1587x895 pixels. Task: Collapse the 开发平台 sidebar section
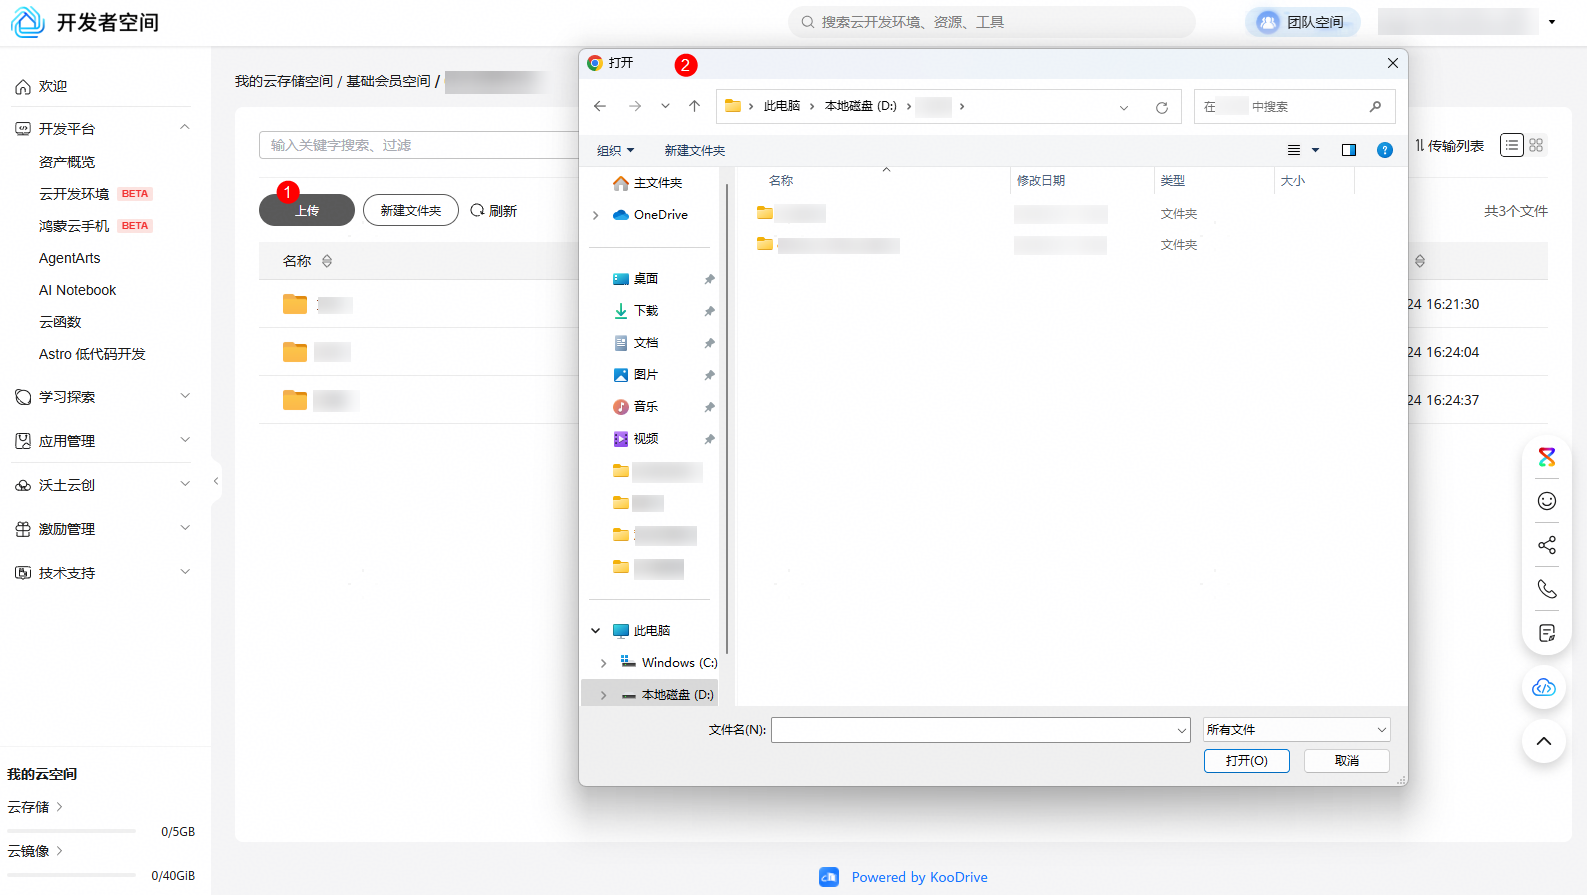[x=185, y=128]
